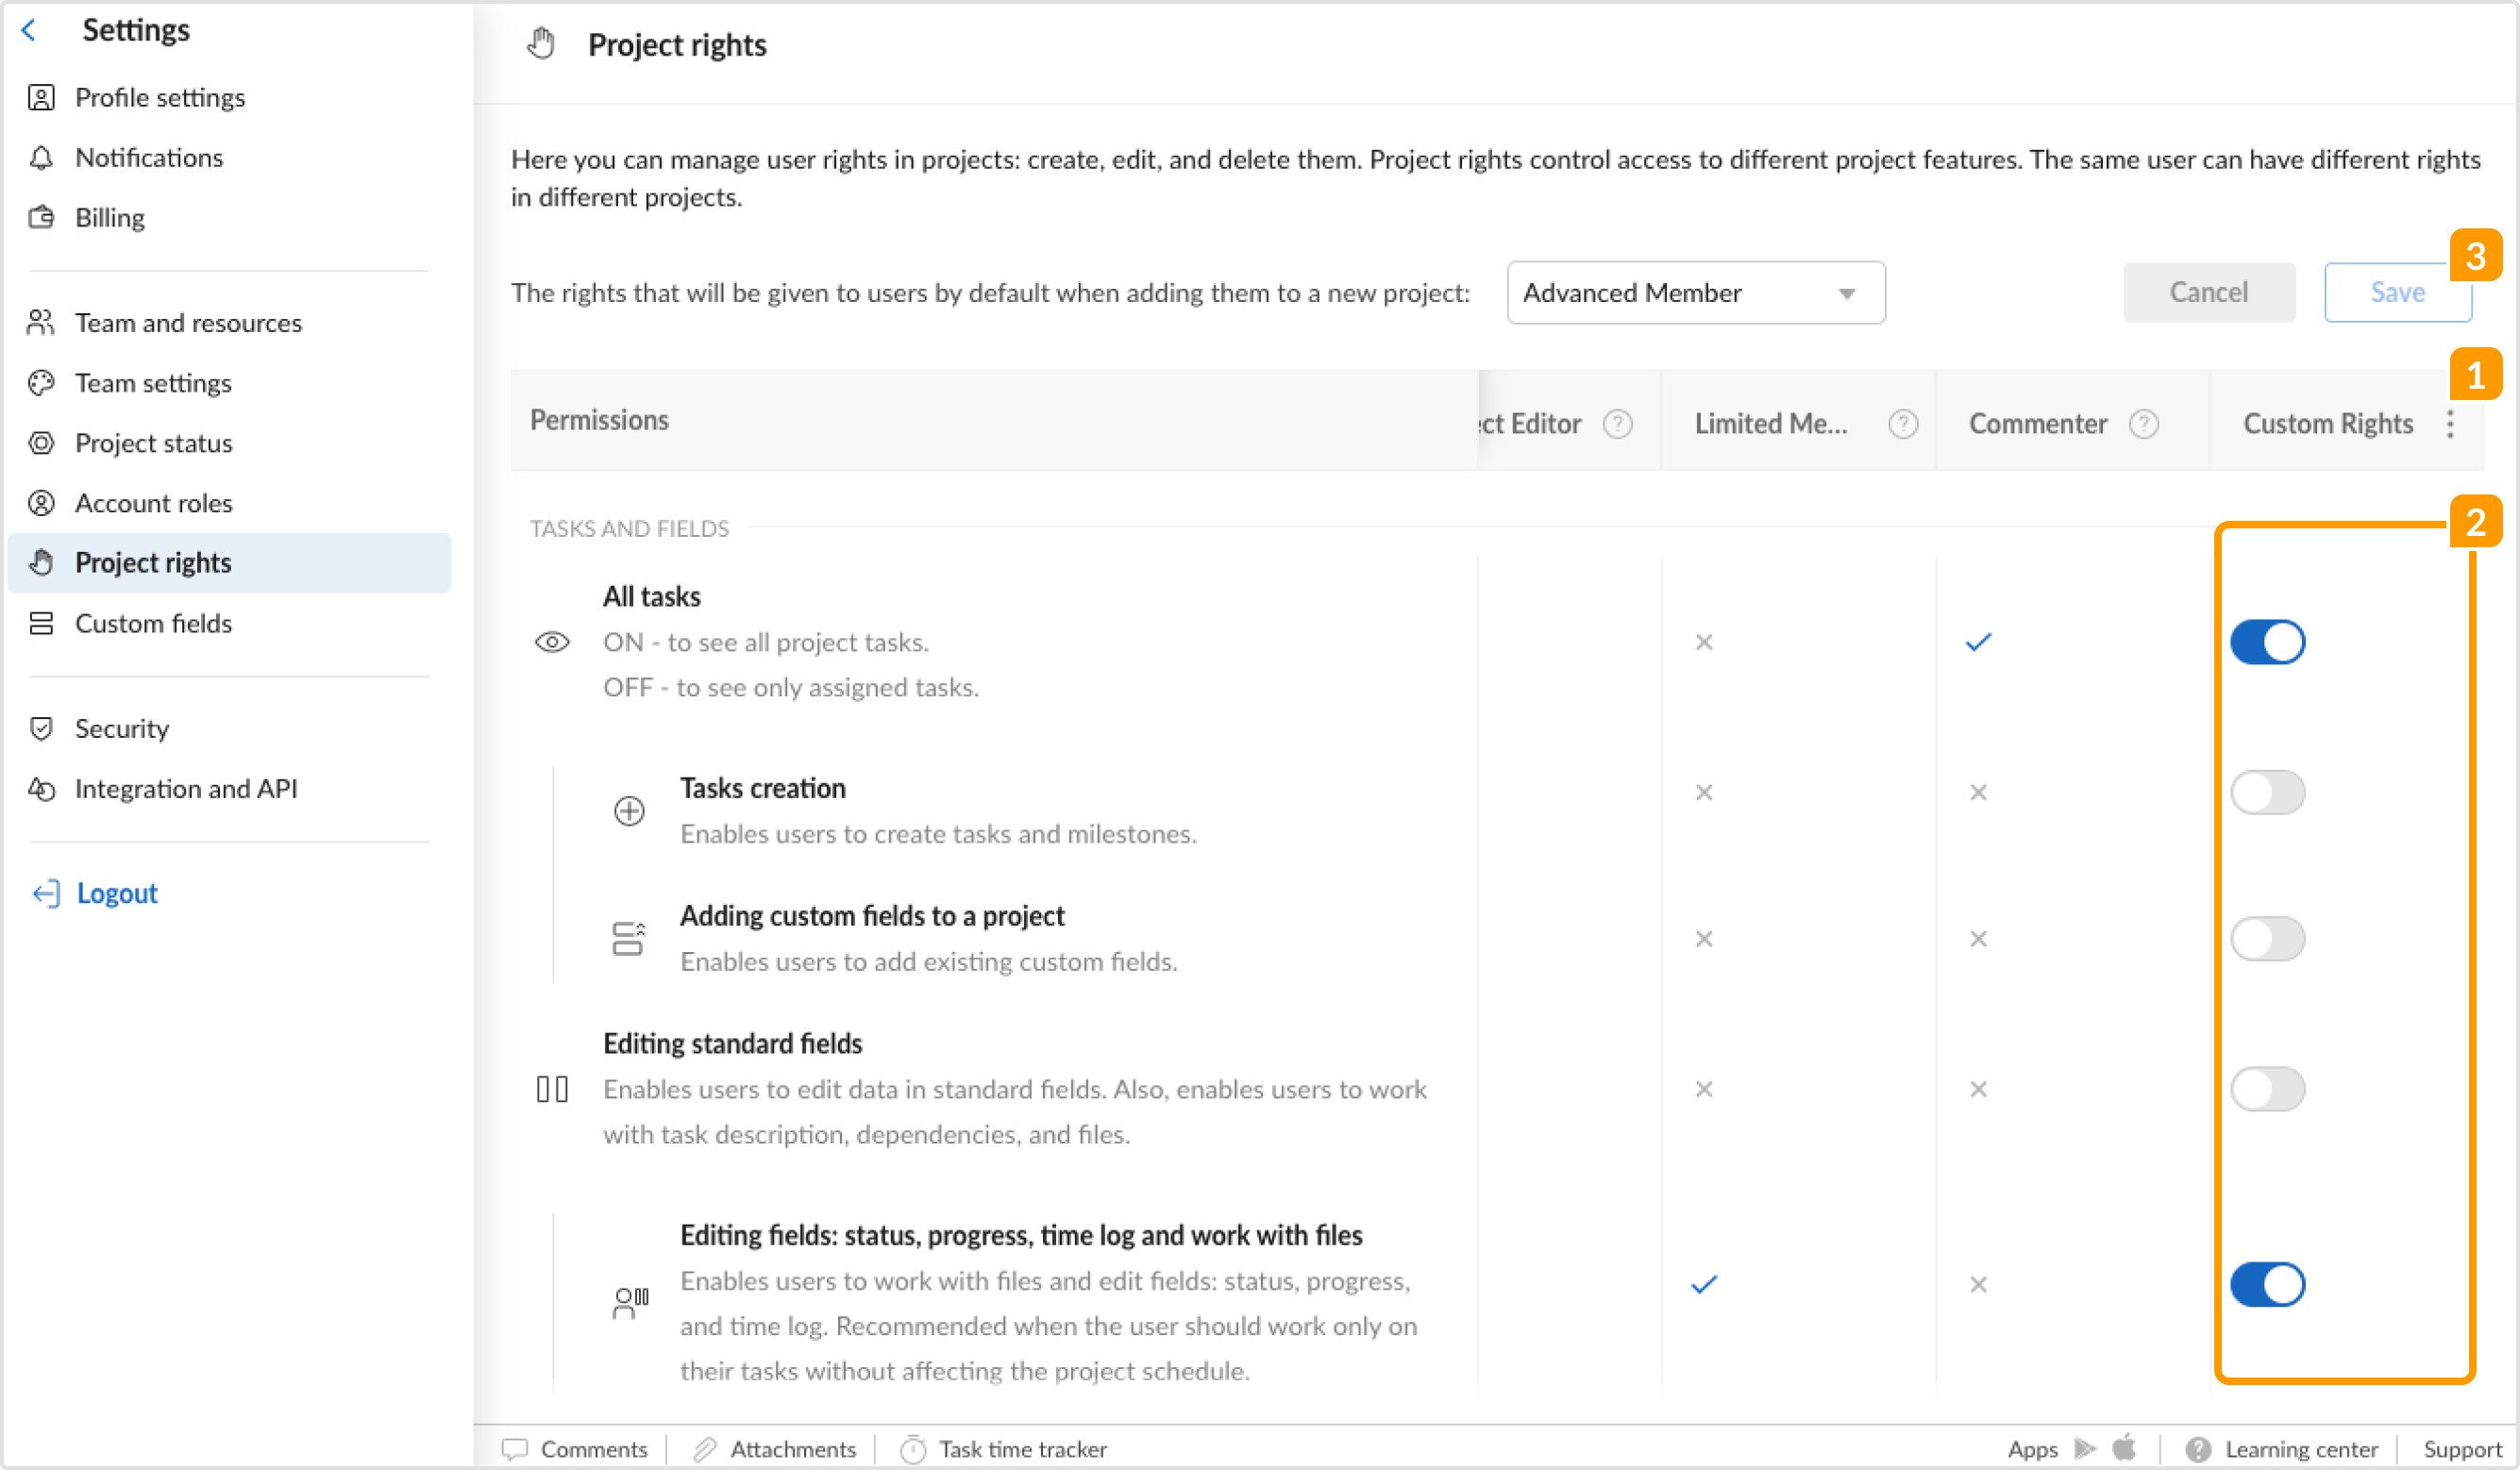The image size is (2520, 1470).
Task: Open the Advanced Member default rights dropdown
Action: [1696, 293]
